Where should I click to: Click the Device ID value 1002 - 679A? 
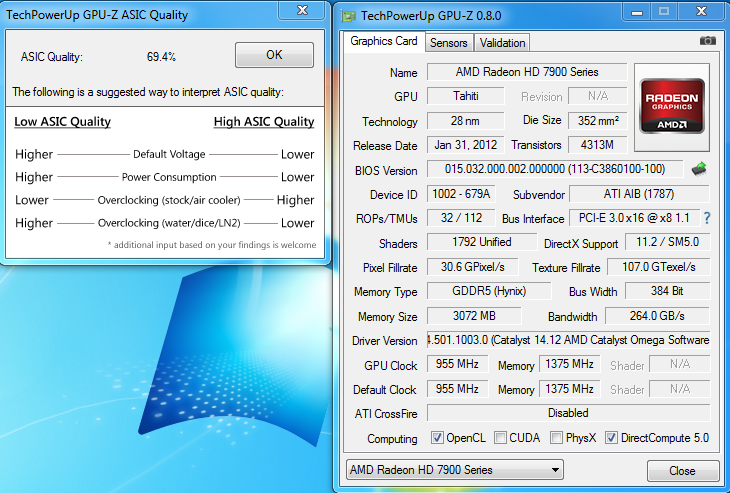(x=461, y=194)
